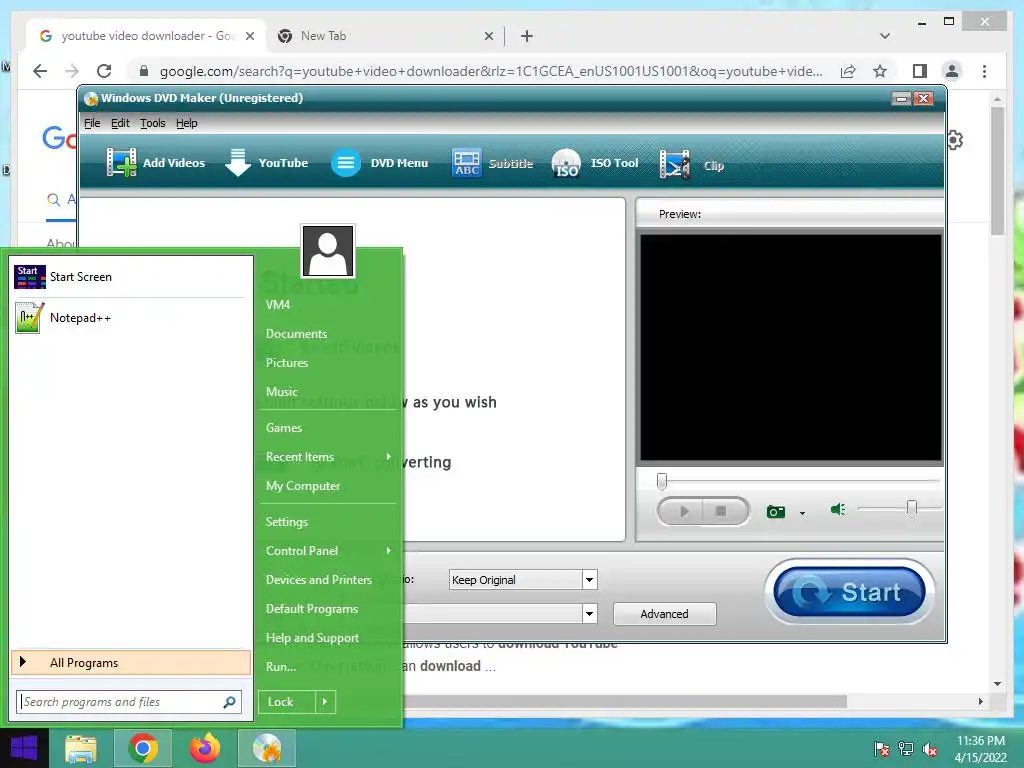Open the lower empty combo box arrow

pyautogui.click(x=589, y=613)
